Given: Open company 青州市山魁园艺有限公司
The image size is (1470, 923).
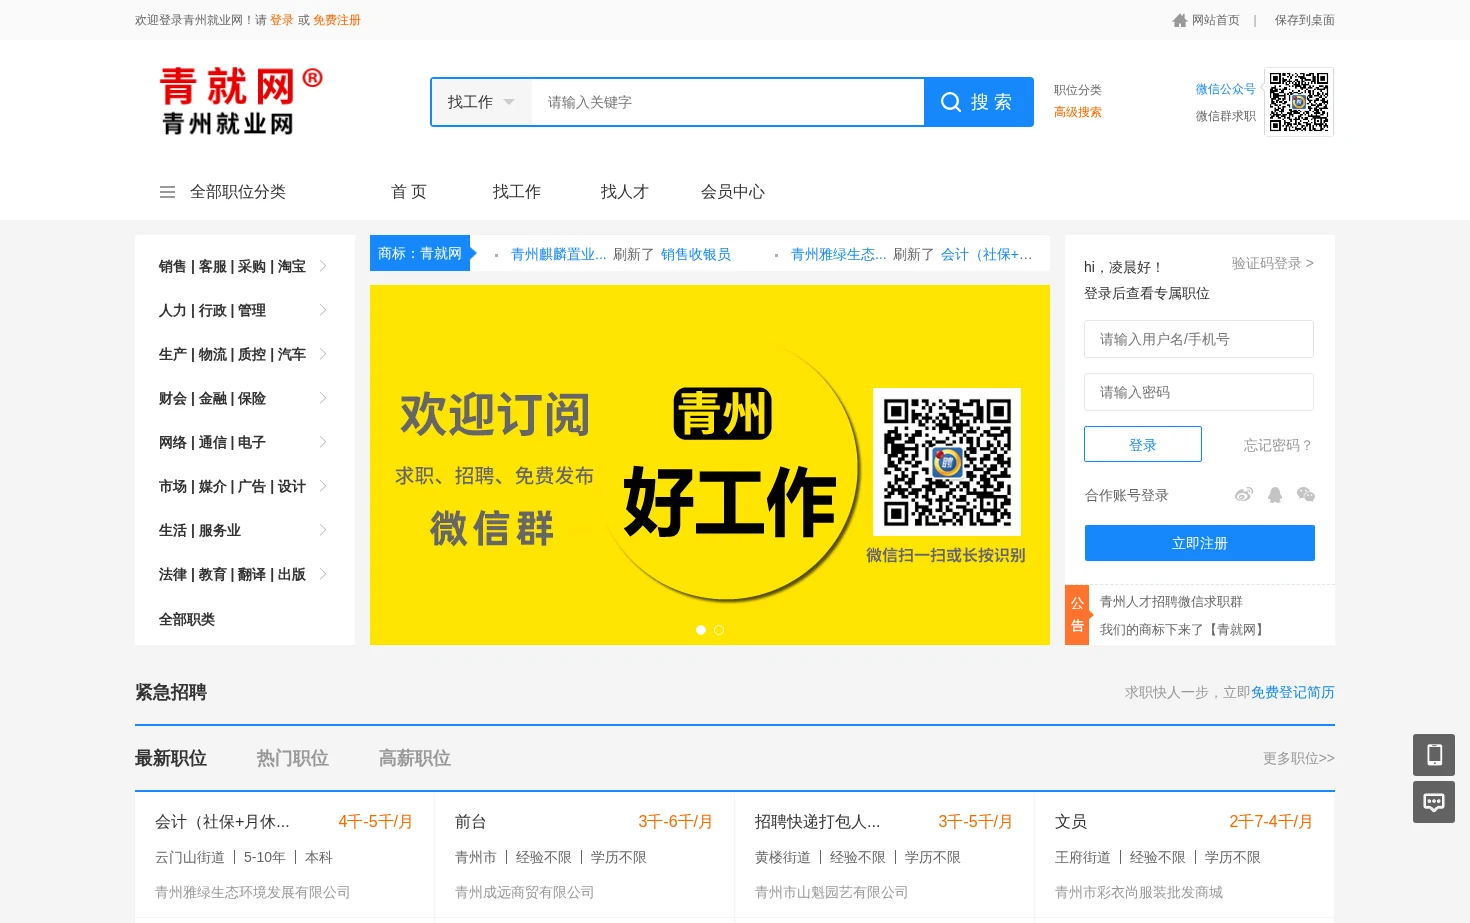Looking at the screenshot, I should pos(832,892).
